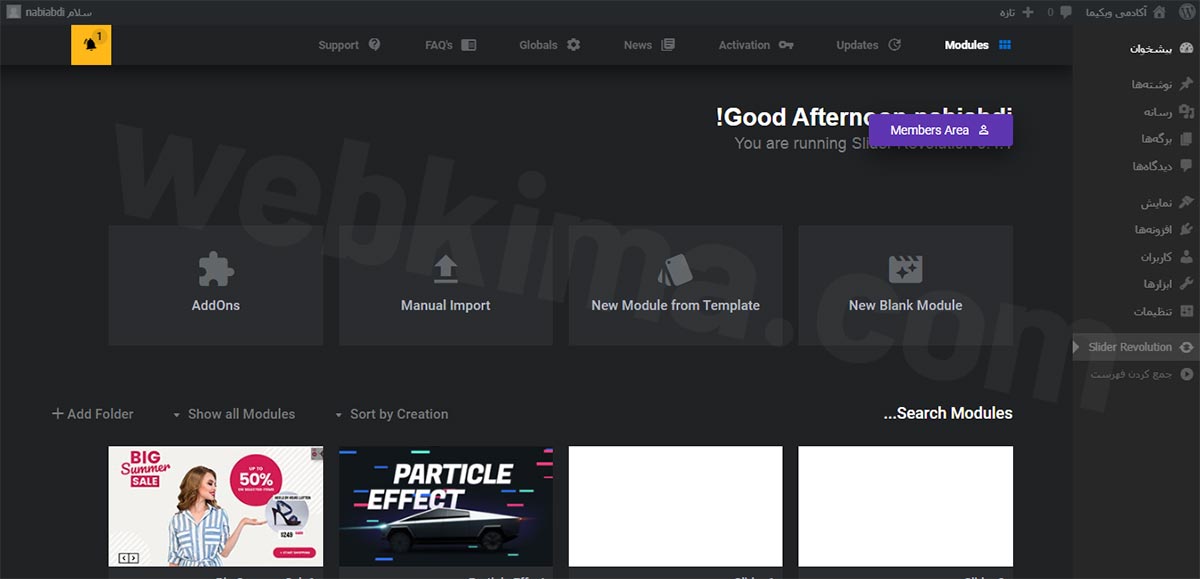Open the Updates refresh section
This screenshot has width=1200, height=579.
click(869, 45)
